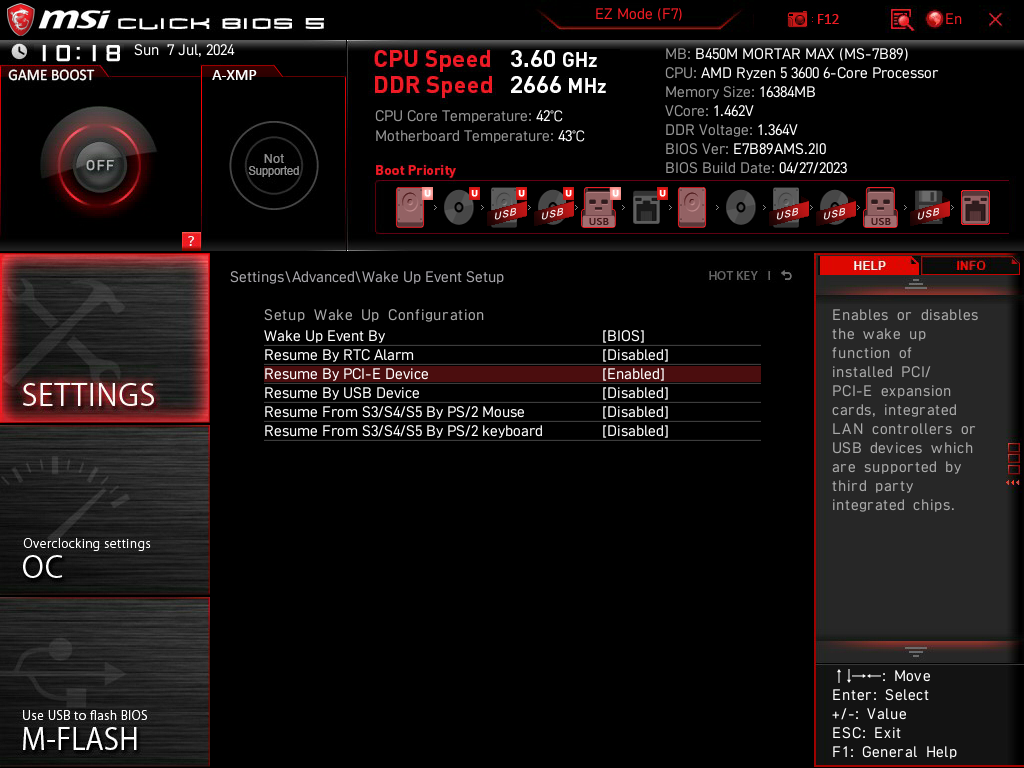Screen dimensions: 1024x768
Task: Select the first UEFI hard disk boot icon
Action: pyautogui.click(x=413, y=208)
